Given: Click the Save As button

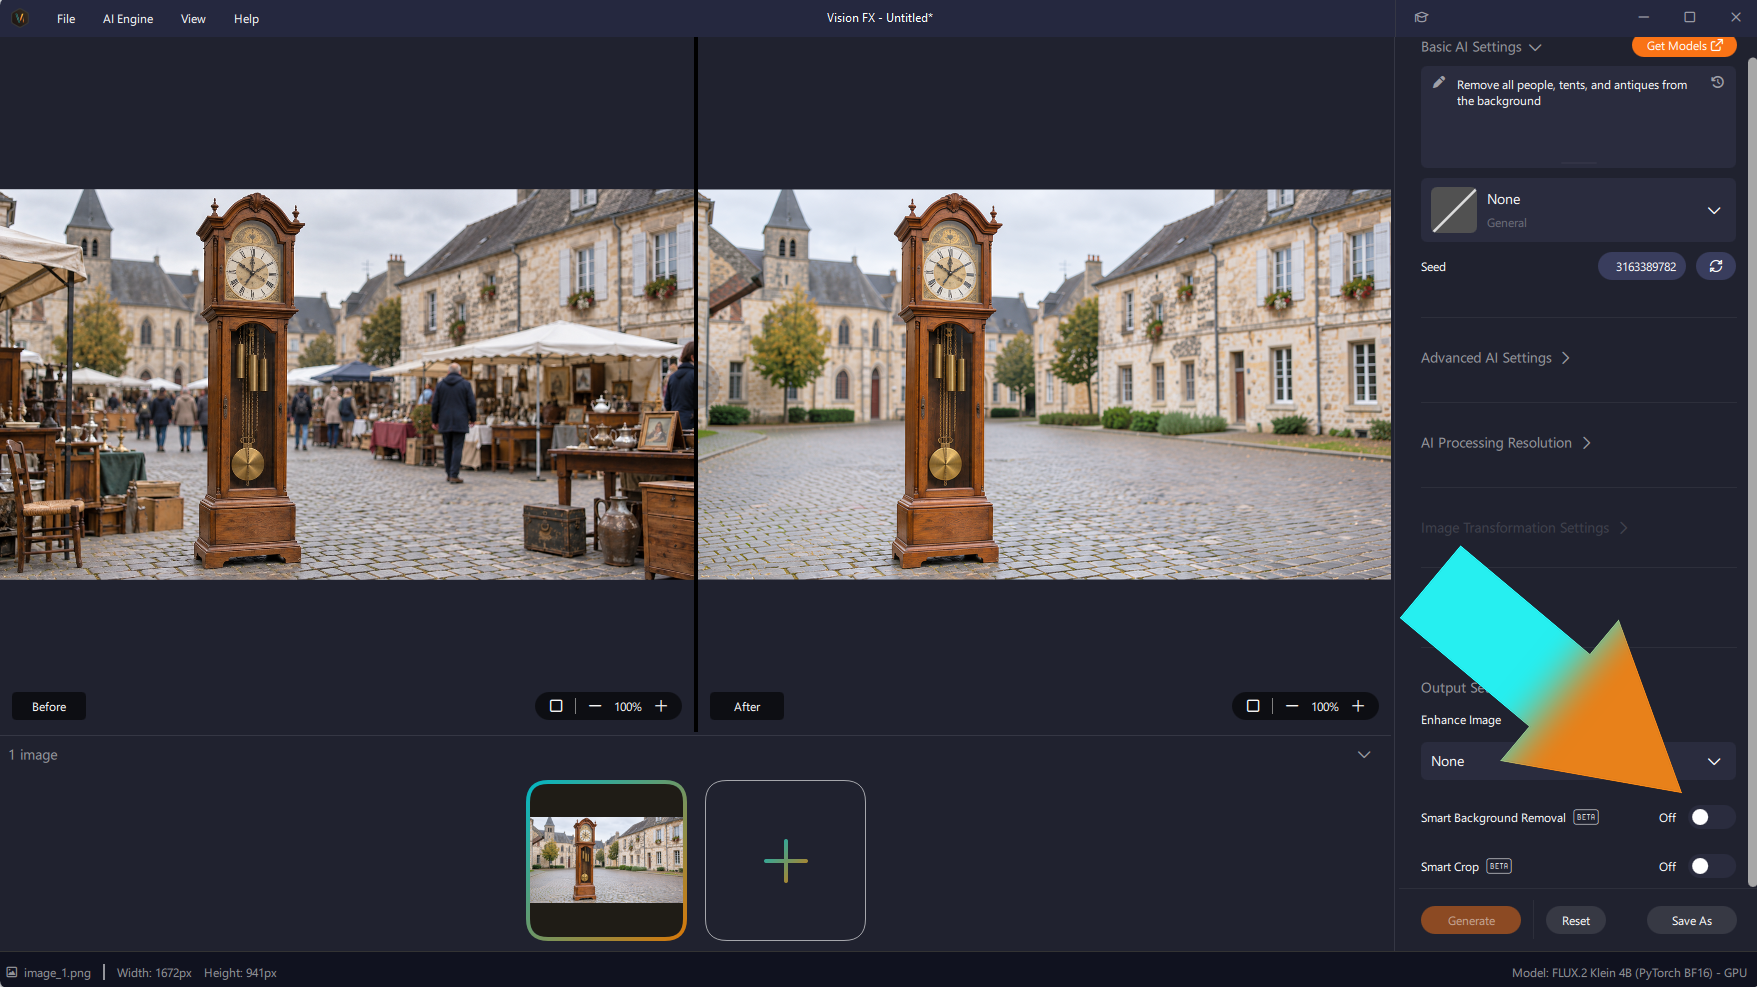Looking at the screenshot, I should [1691, 921].
